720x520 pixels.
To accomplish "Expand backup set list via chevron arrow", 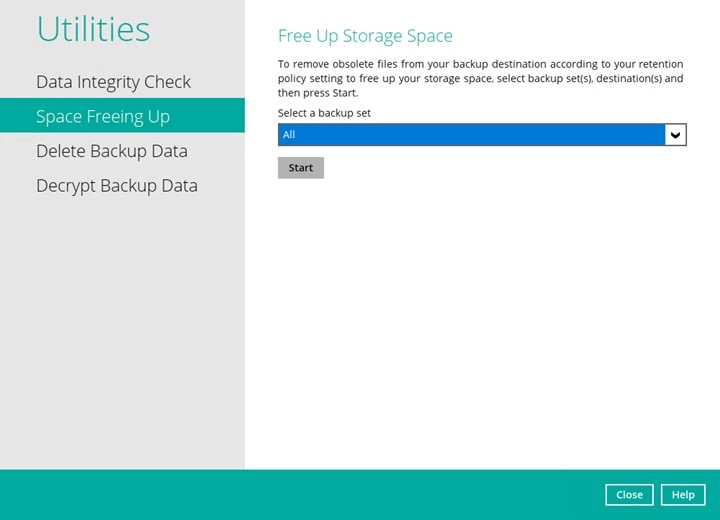I will coord(676,135).
